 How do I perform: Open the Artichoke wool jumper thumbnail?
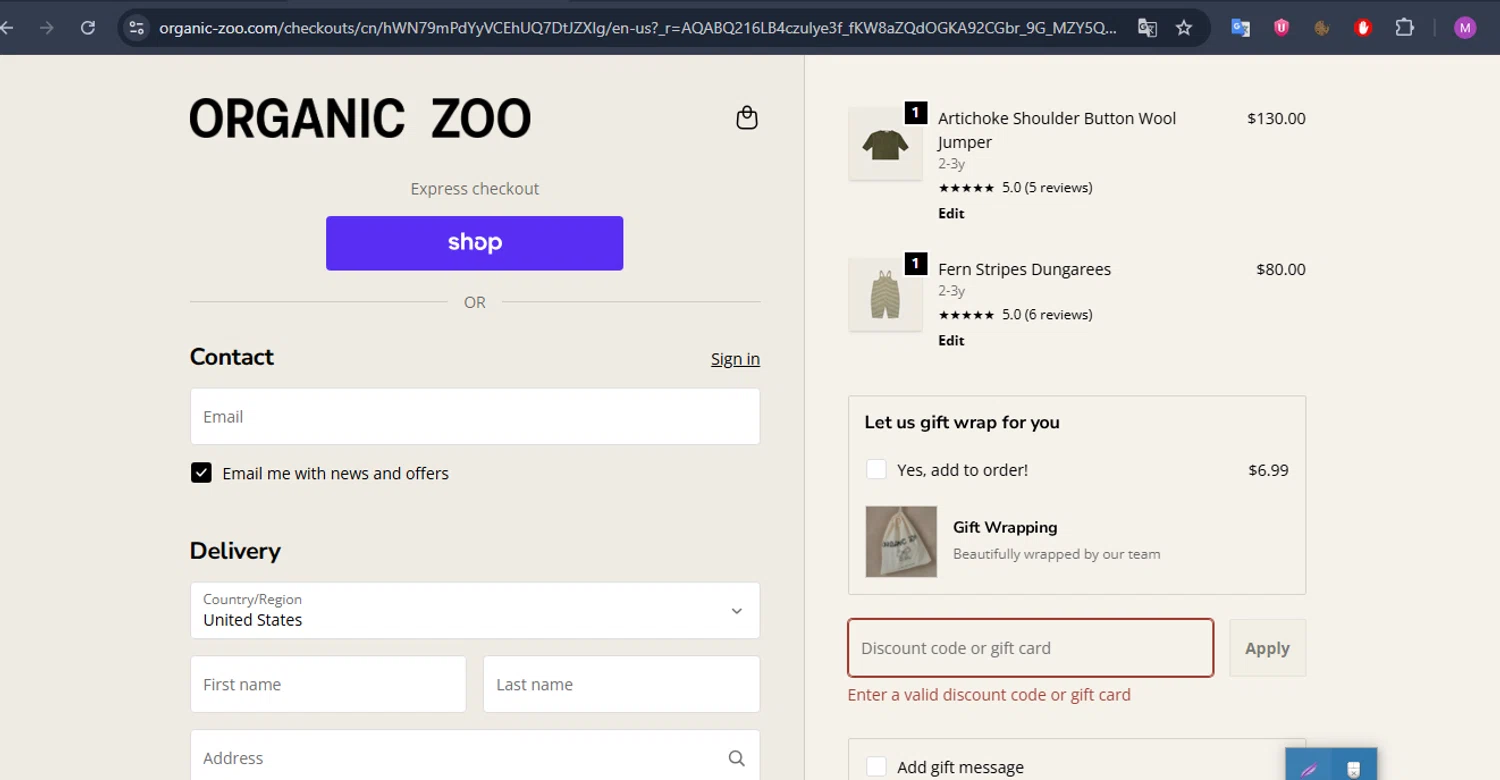(885, 144)
